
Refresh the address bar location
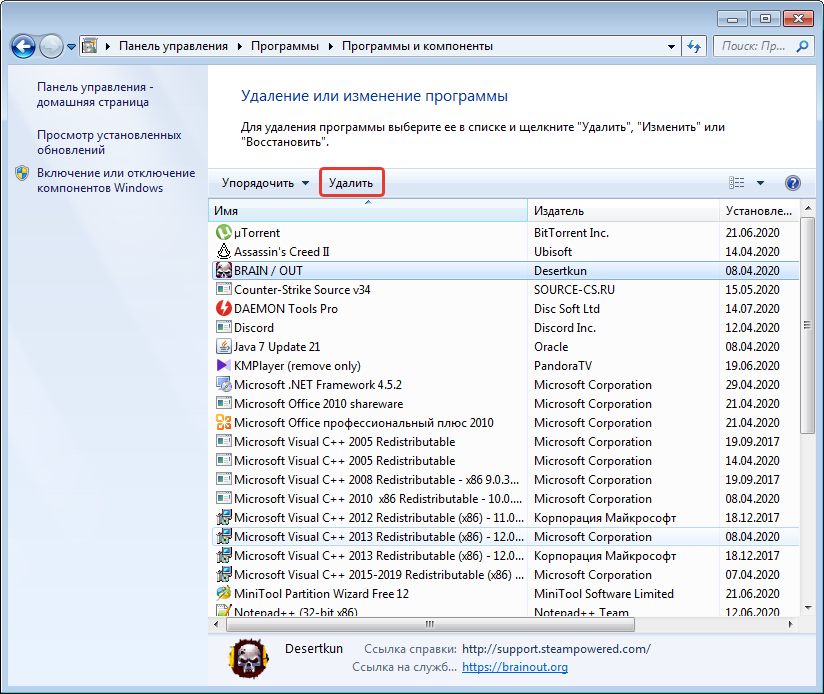[694, 46]
